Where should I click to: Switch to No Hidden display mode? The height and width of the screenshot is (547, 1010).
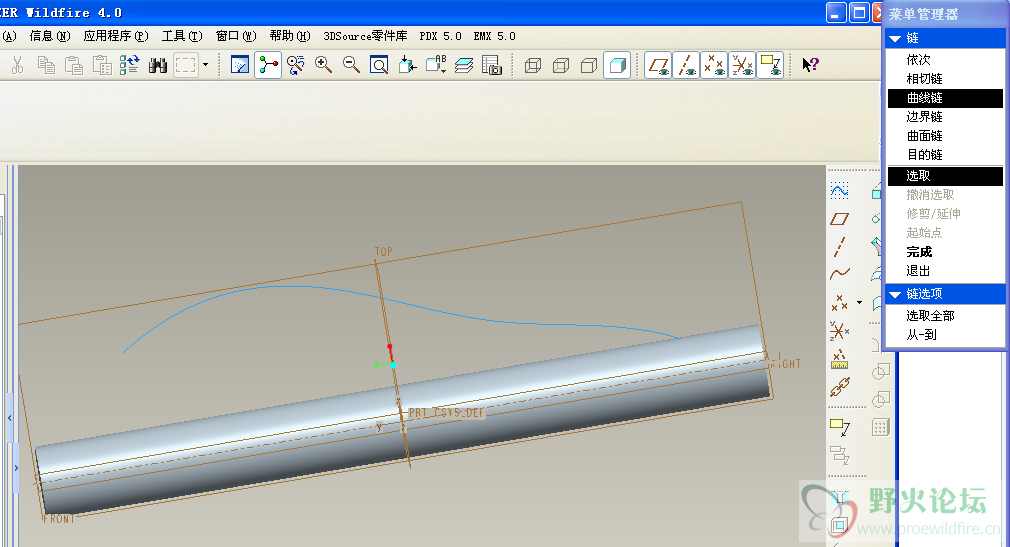[589, 65]
